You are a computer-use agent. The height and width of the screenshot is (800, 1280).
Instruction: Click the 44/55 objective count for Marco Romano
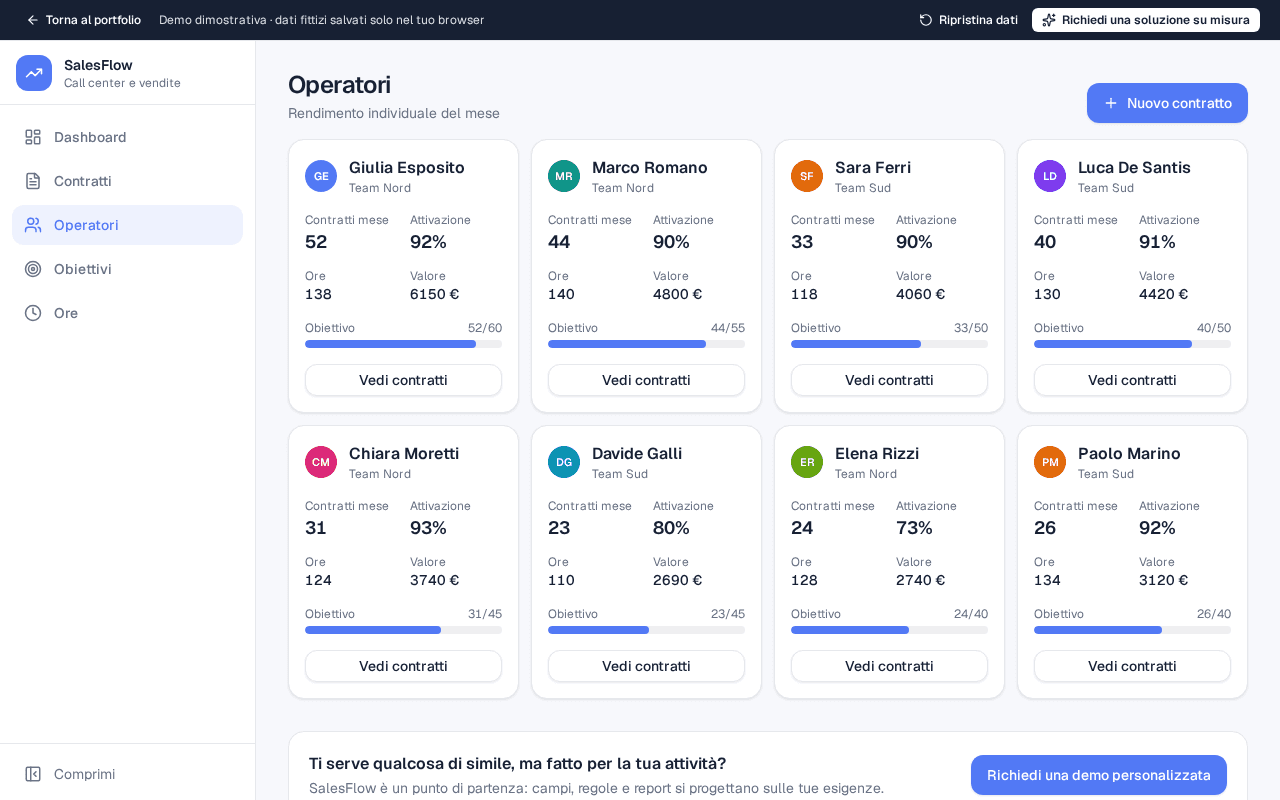click(x=728, y=328)
